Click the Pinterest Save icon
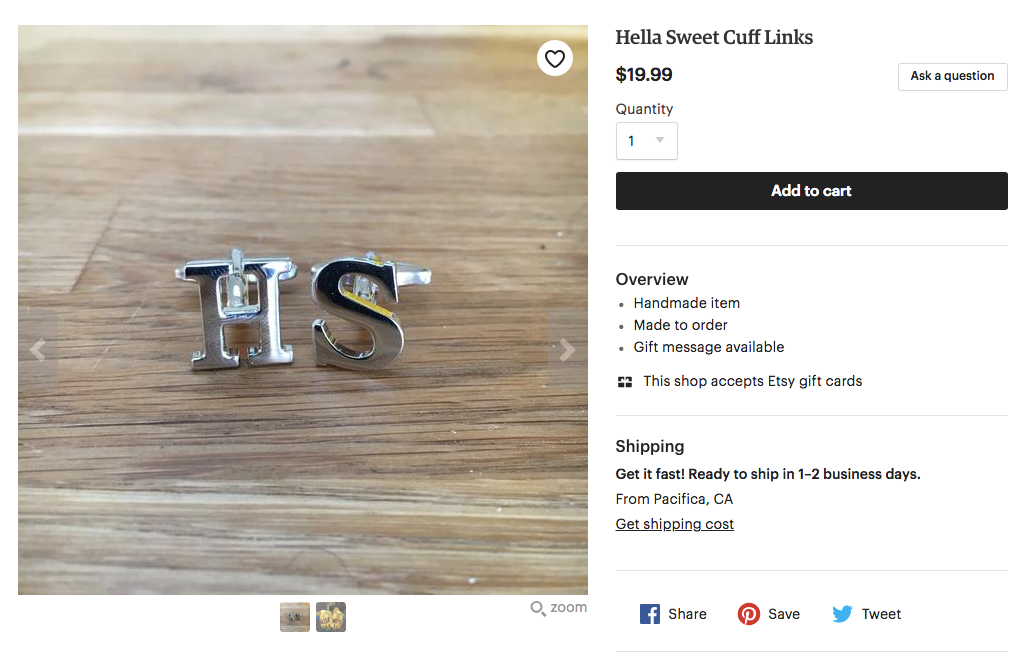 tap(749, 614)
